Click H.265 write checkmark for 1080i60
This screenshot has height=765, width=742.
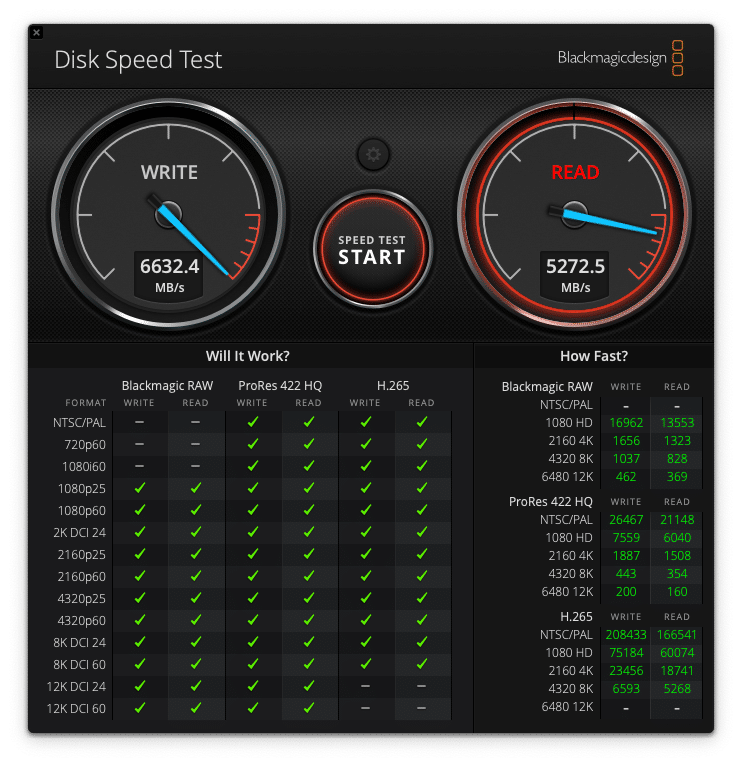coord(366,466)
